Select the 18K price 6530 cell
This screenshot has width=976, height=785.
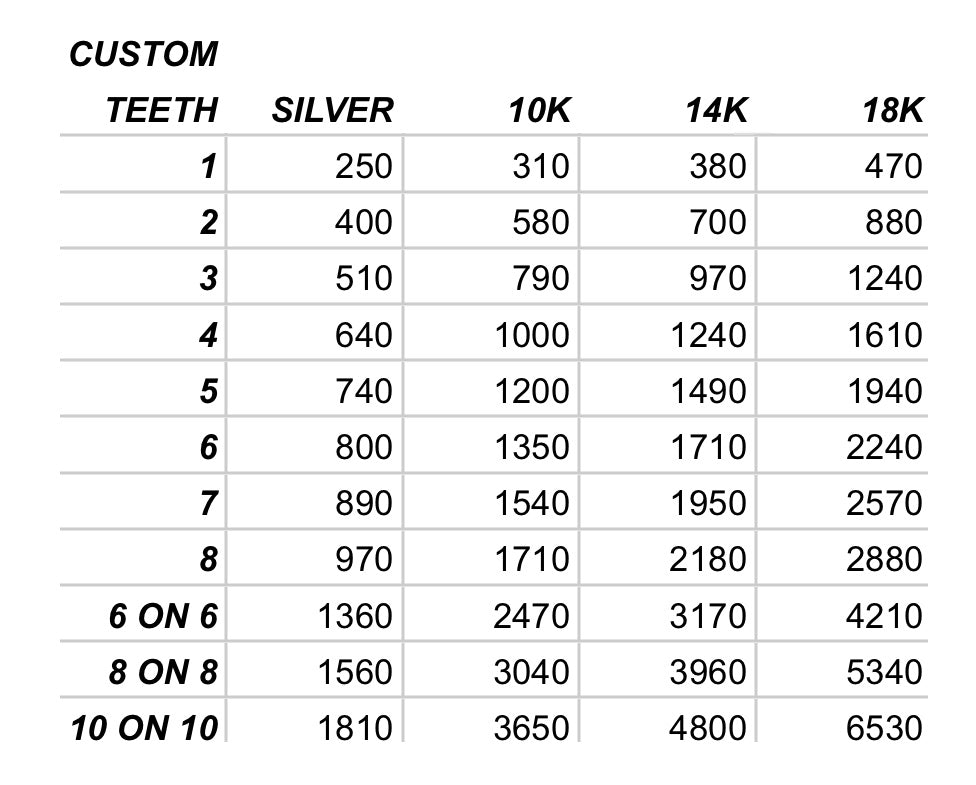click(884, 727)
